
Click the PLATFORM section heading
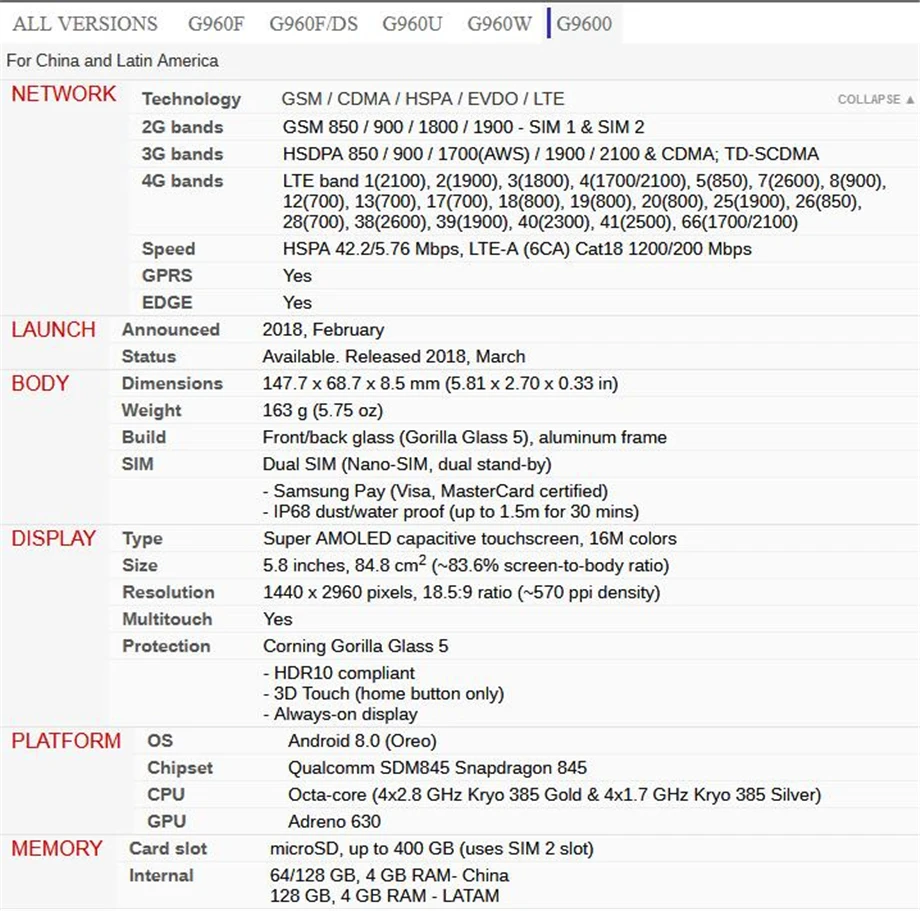pyautogui.click(x=66, y=741)
